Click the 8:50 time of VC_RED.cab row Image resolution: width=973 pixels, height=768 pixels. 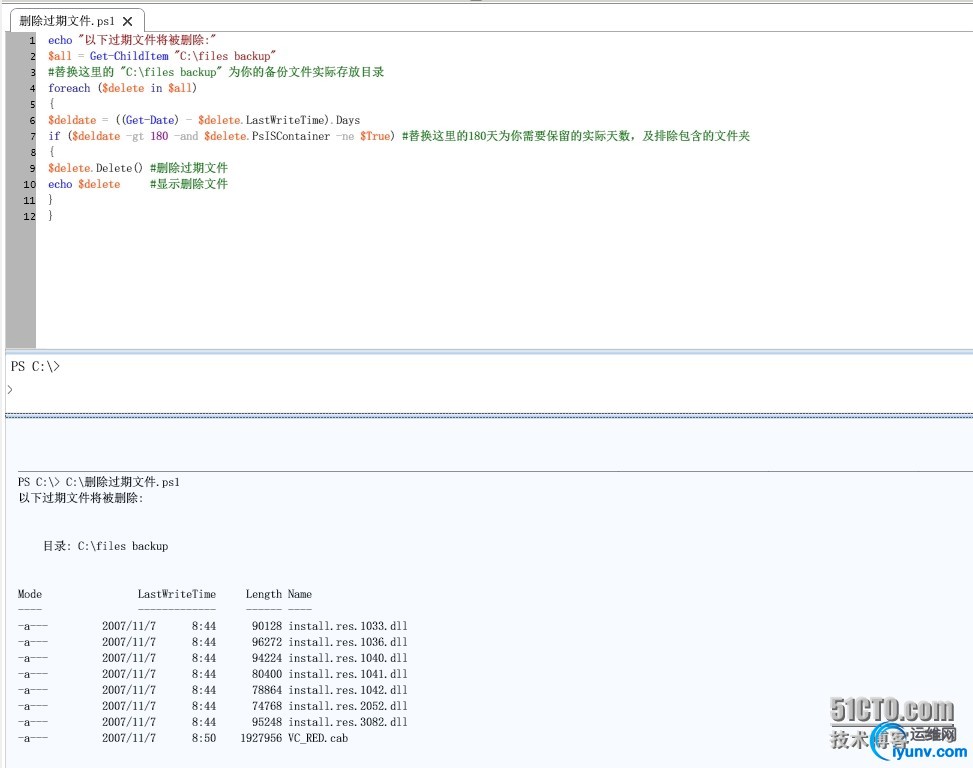point(204,739)
